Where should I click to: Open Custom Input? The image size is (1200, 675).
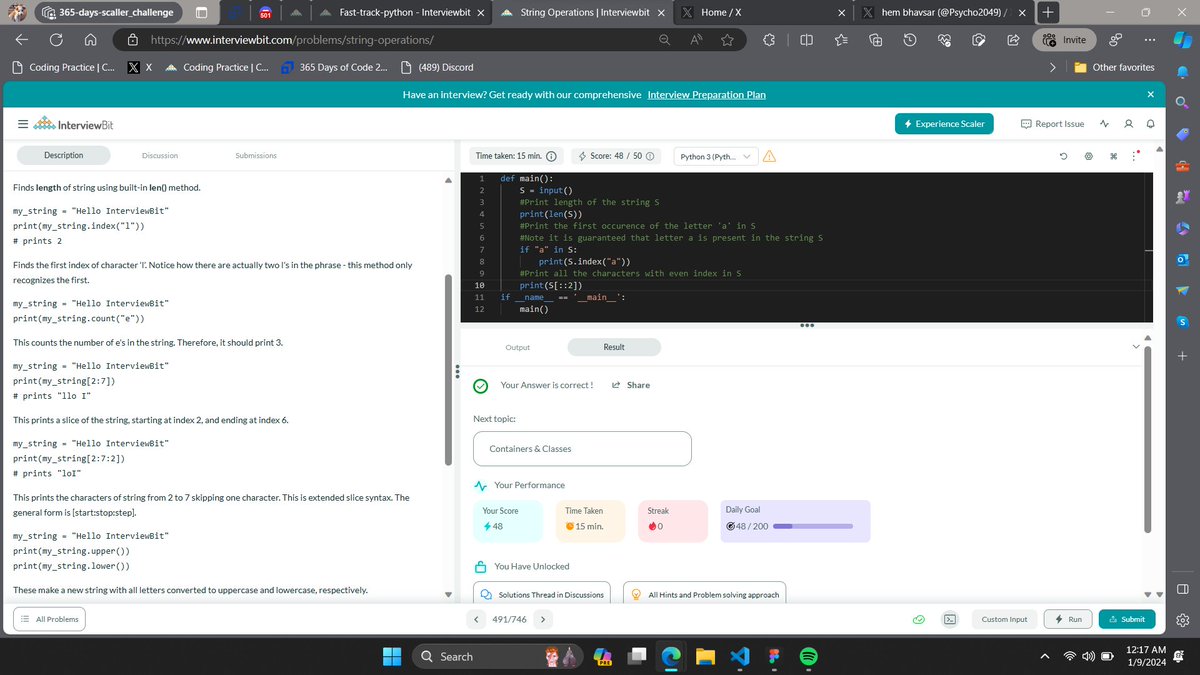(x=1004, y=619)
